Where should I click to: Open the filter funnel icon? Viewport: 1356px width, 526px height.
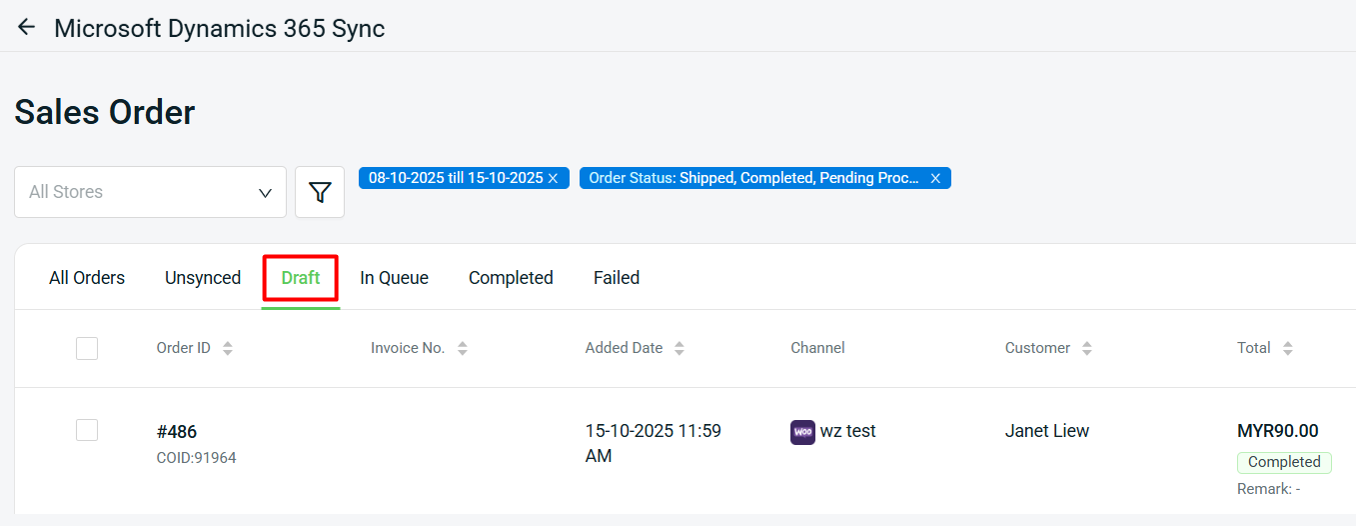[320, 192]
